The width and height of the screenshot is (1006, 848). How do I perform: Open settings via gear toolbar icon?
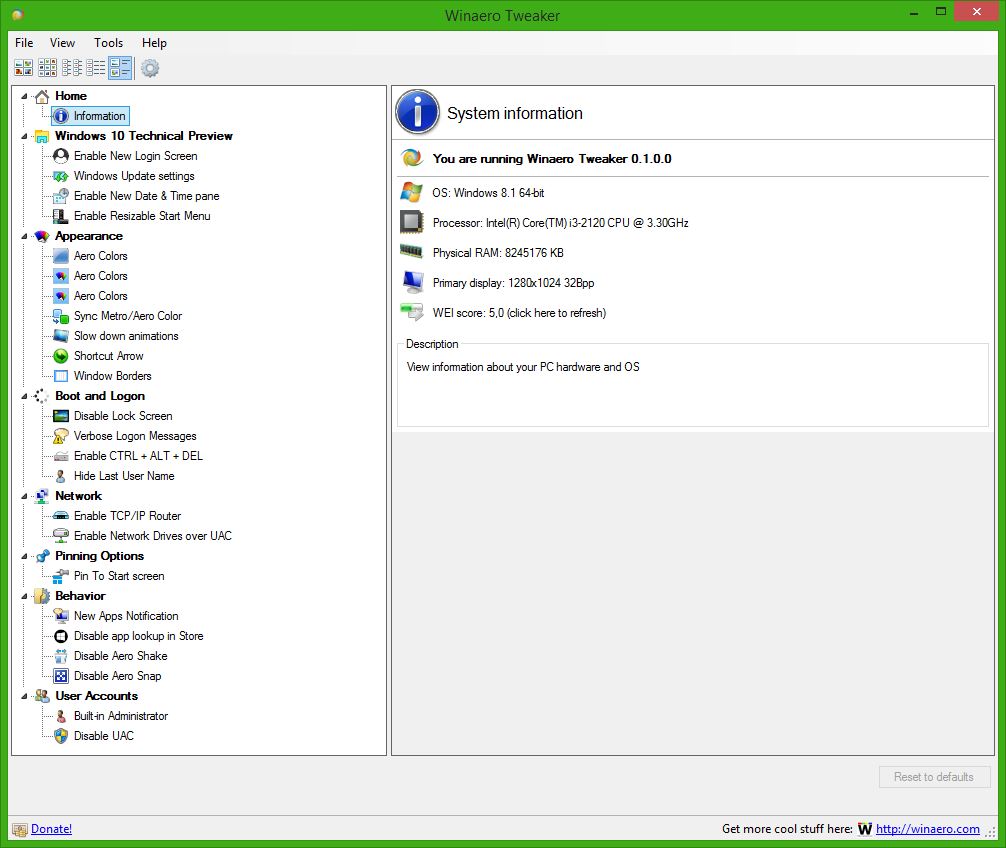pos(150,68)
